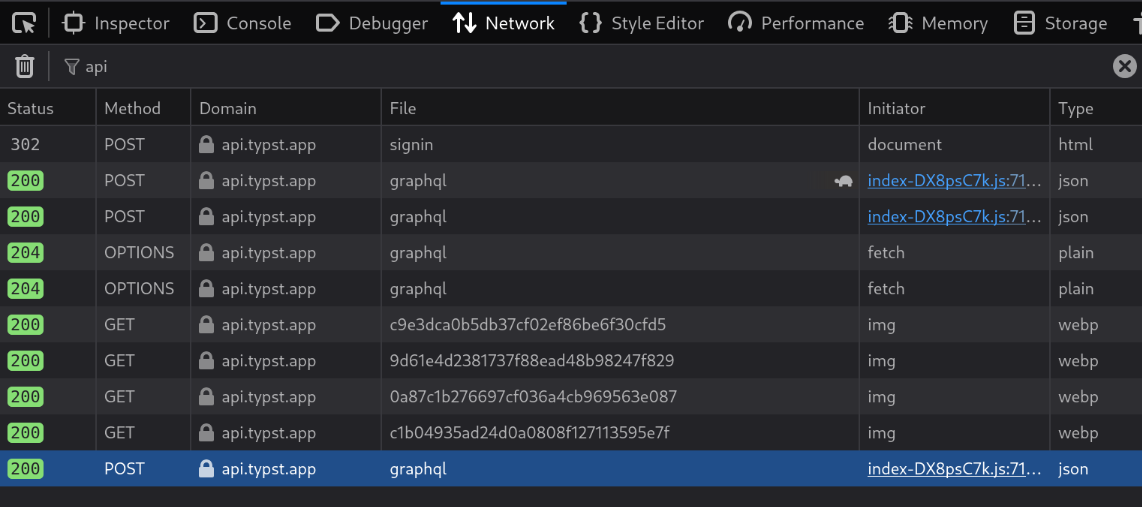
Task: Open index-DX8psC7k.js link in the turtle row
Action: pyautogui.click(x=955, y=181)
